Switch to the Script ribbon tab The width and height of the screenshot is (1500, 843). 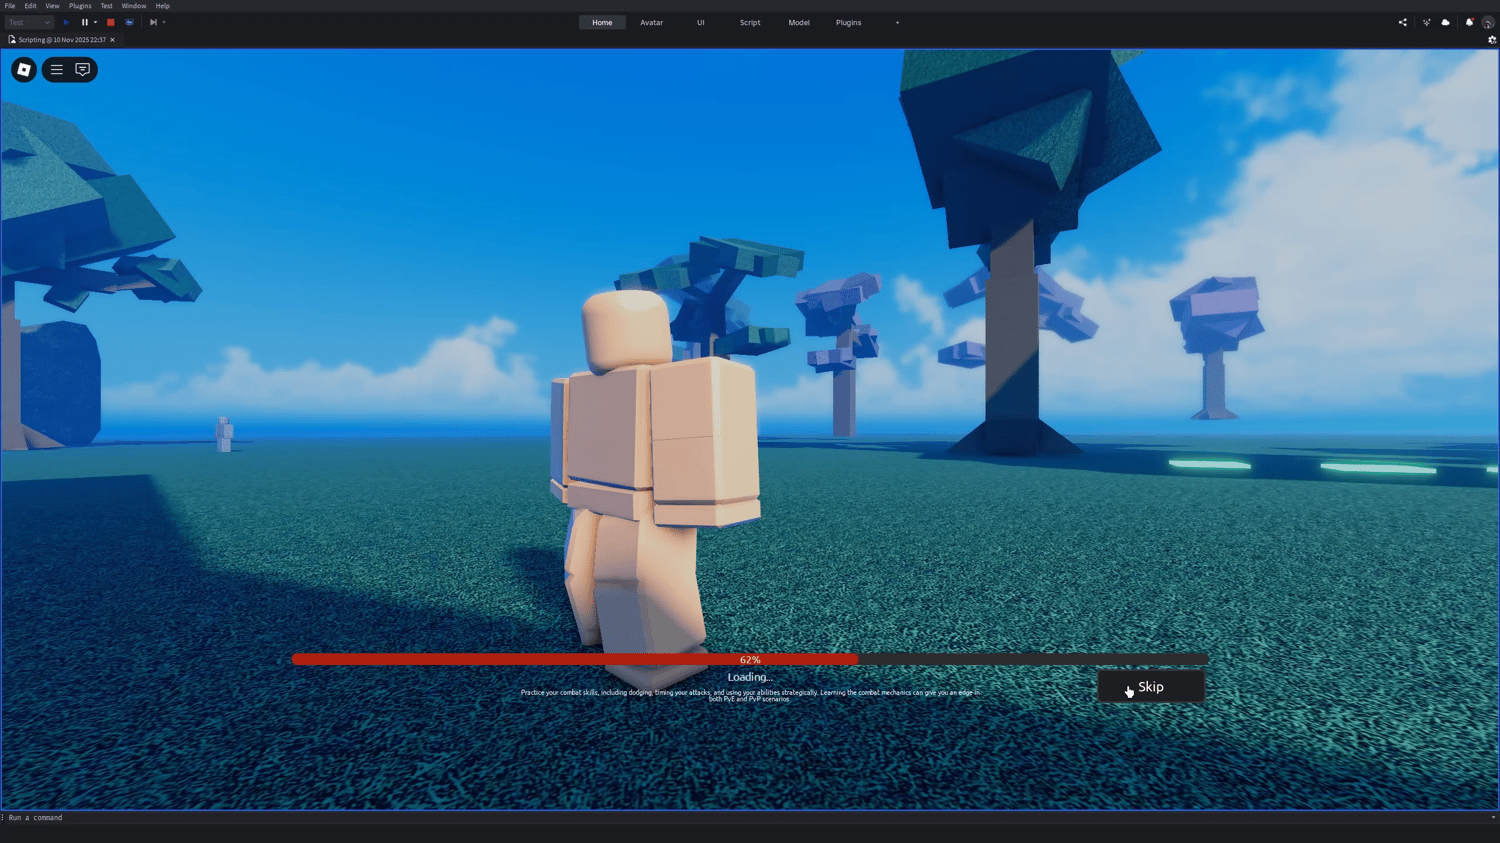(750, 22)
